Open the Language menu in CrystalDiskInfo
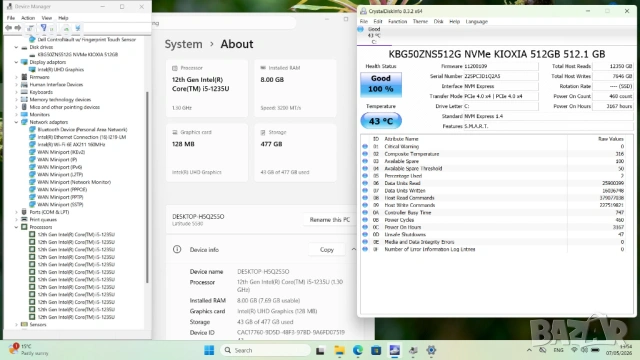Image resolution: width=640 pixels, height=360 pixels. pyautogui.click(x=476, y=22)
